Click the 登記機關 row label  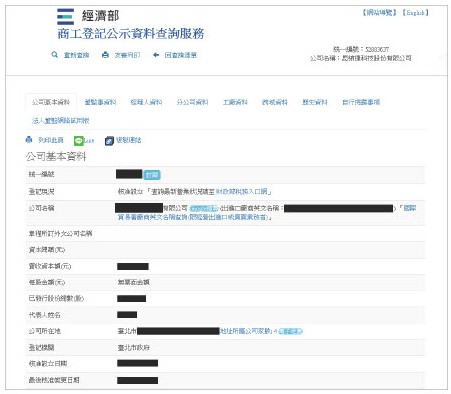41,348
